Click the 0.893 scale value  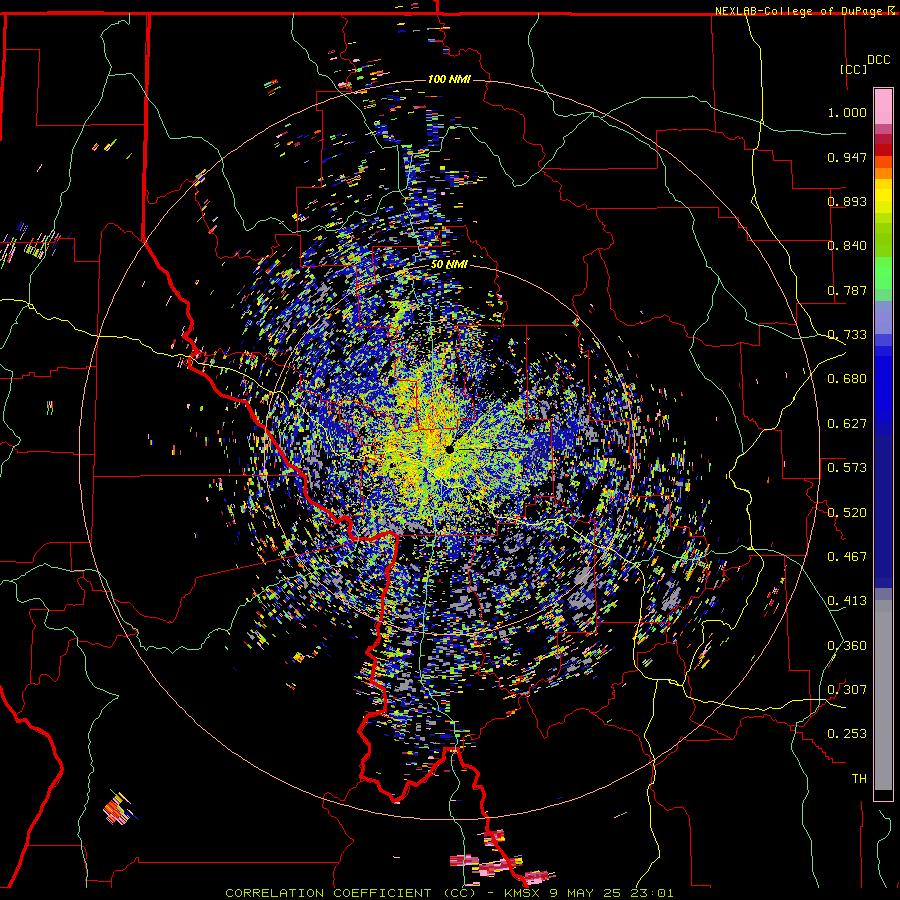coord(847,201)
